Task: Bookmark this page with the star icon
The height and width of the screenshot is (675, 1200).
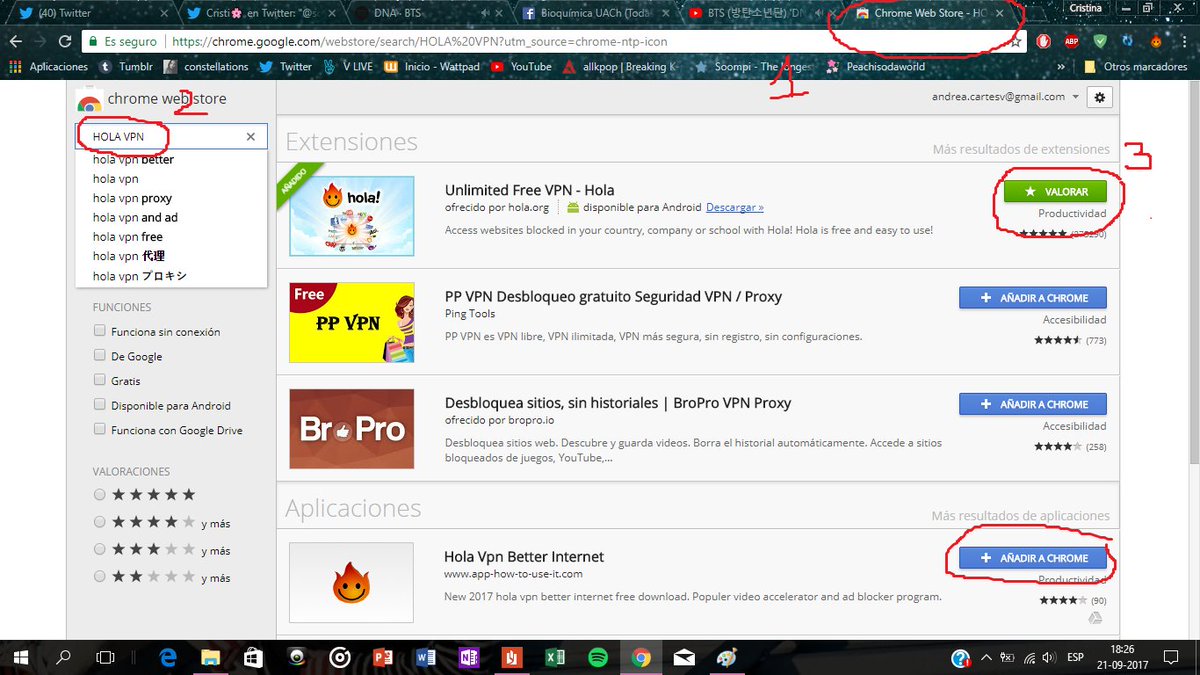Action: point(1015,42)
